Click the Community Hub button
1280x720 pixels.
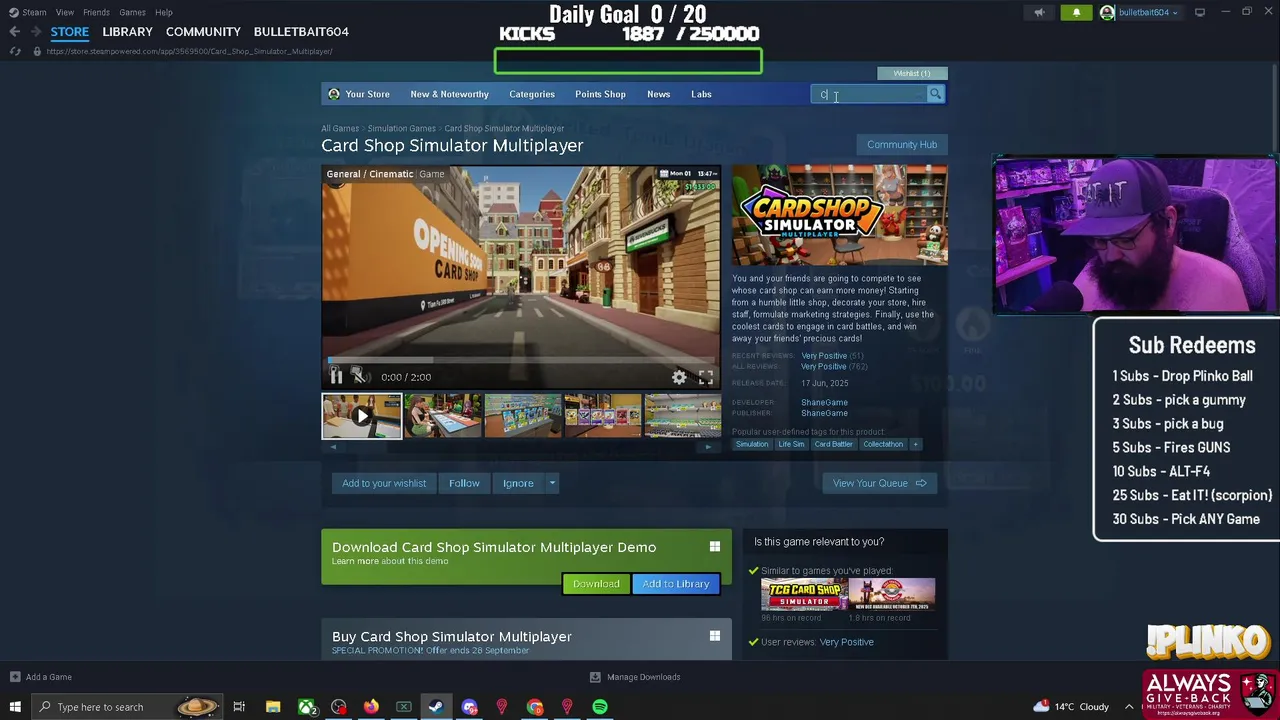[x=902, y=145]
